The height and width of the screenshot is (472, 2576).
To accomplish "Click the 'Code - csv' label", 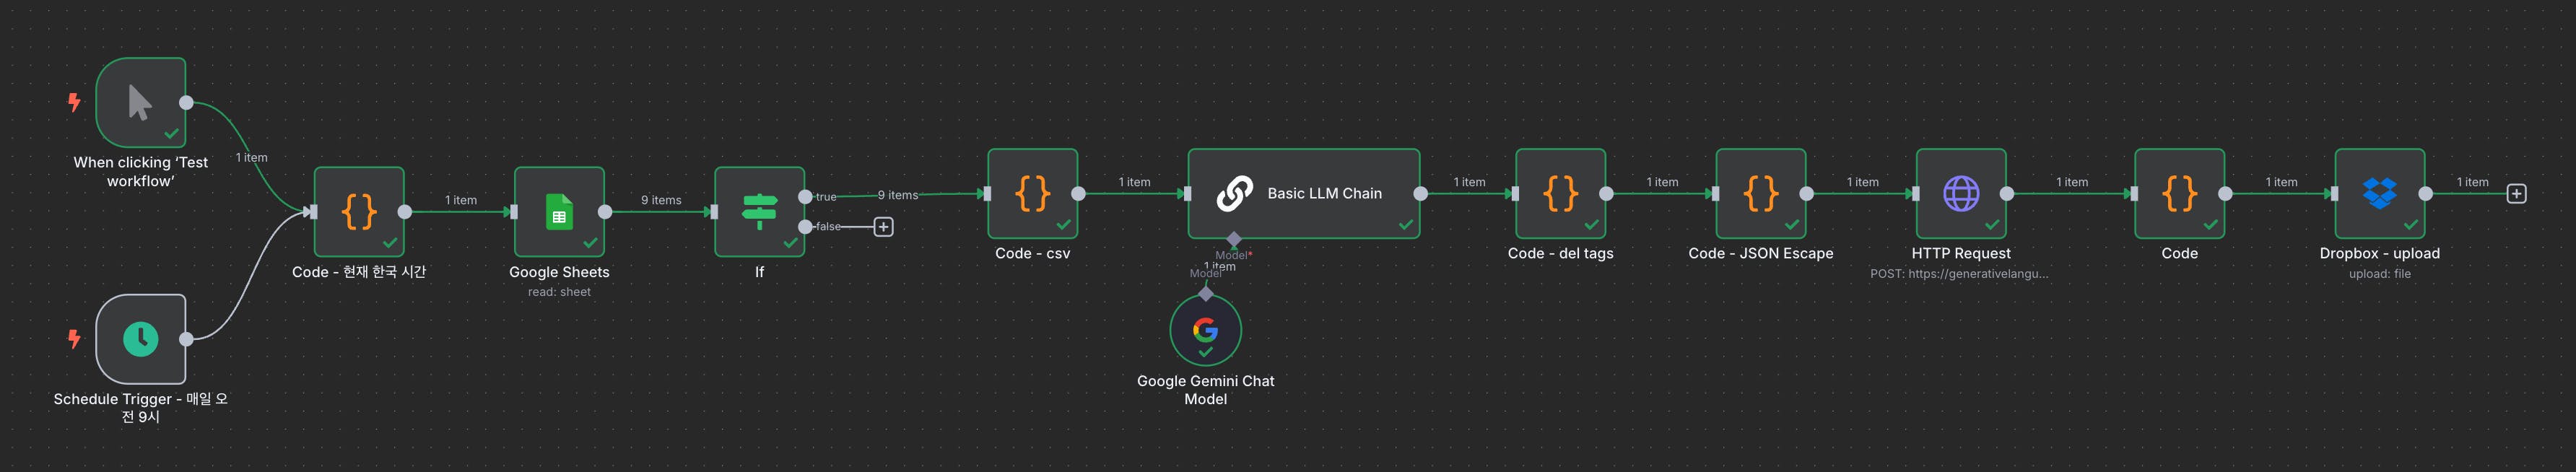I will [x=1032, y=253].
